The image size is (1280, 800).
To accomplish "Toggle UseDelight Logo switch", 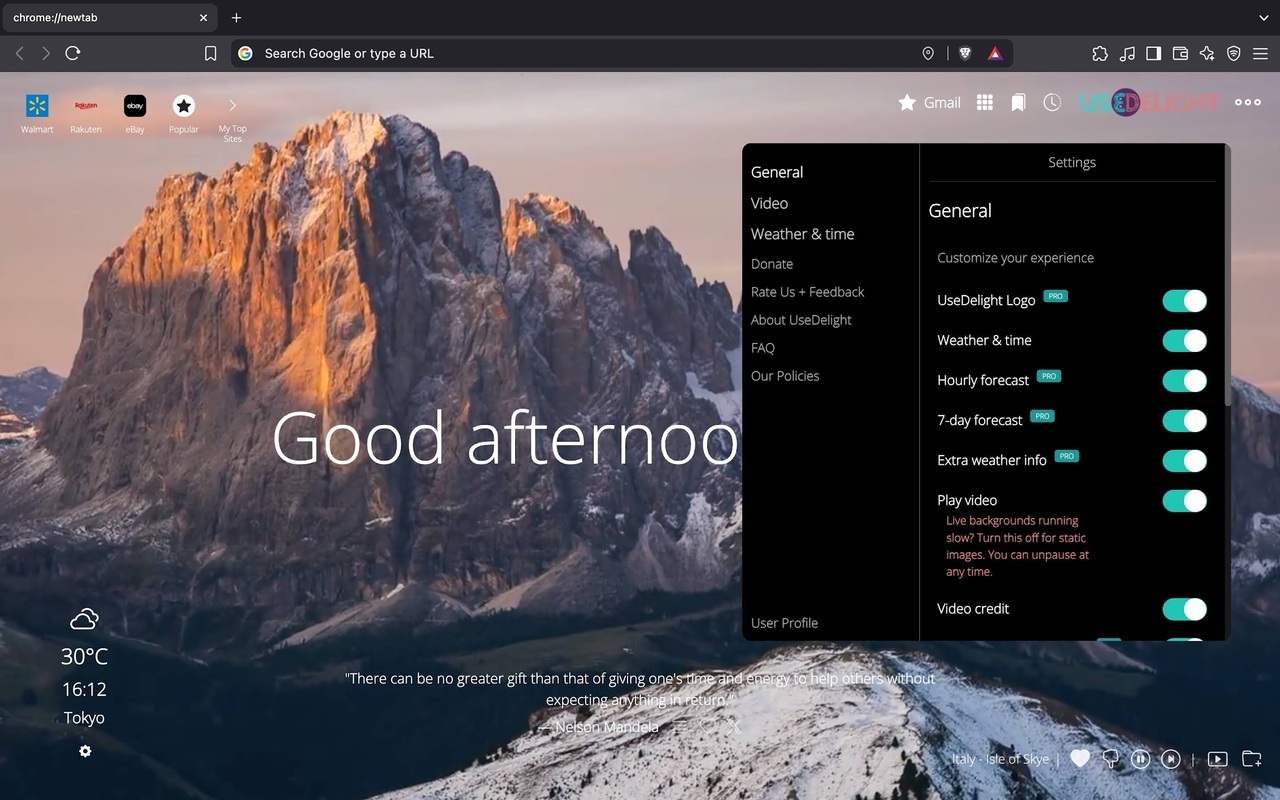I will point(1184,300).
